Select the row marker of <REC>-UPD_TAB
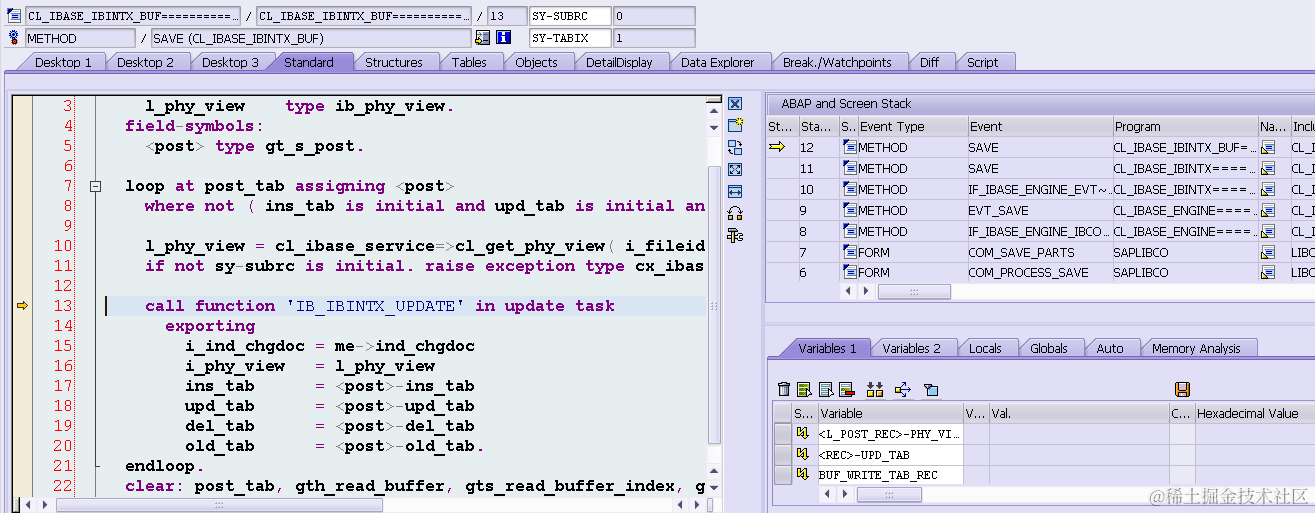 782,454
